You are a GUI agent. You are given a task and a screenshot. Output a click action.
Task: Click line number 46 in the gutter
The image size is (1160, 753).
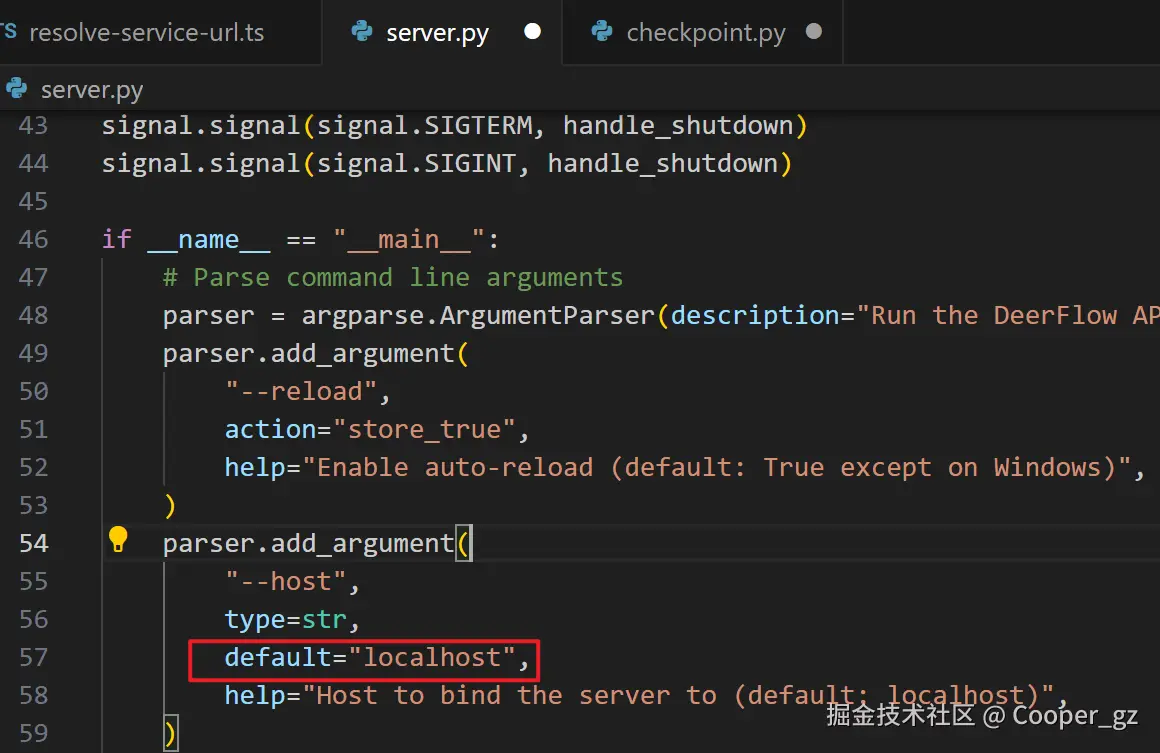coord(33,240)
